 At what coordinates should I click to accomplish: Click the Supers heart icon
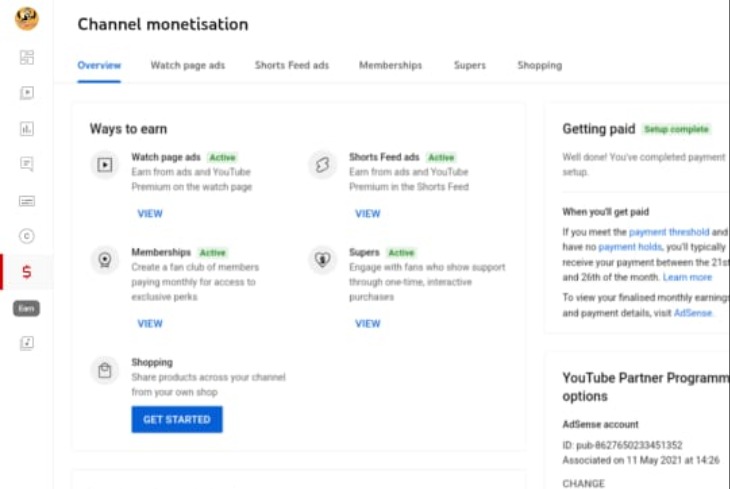coord(322,259)
